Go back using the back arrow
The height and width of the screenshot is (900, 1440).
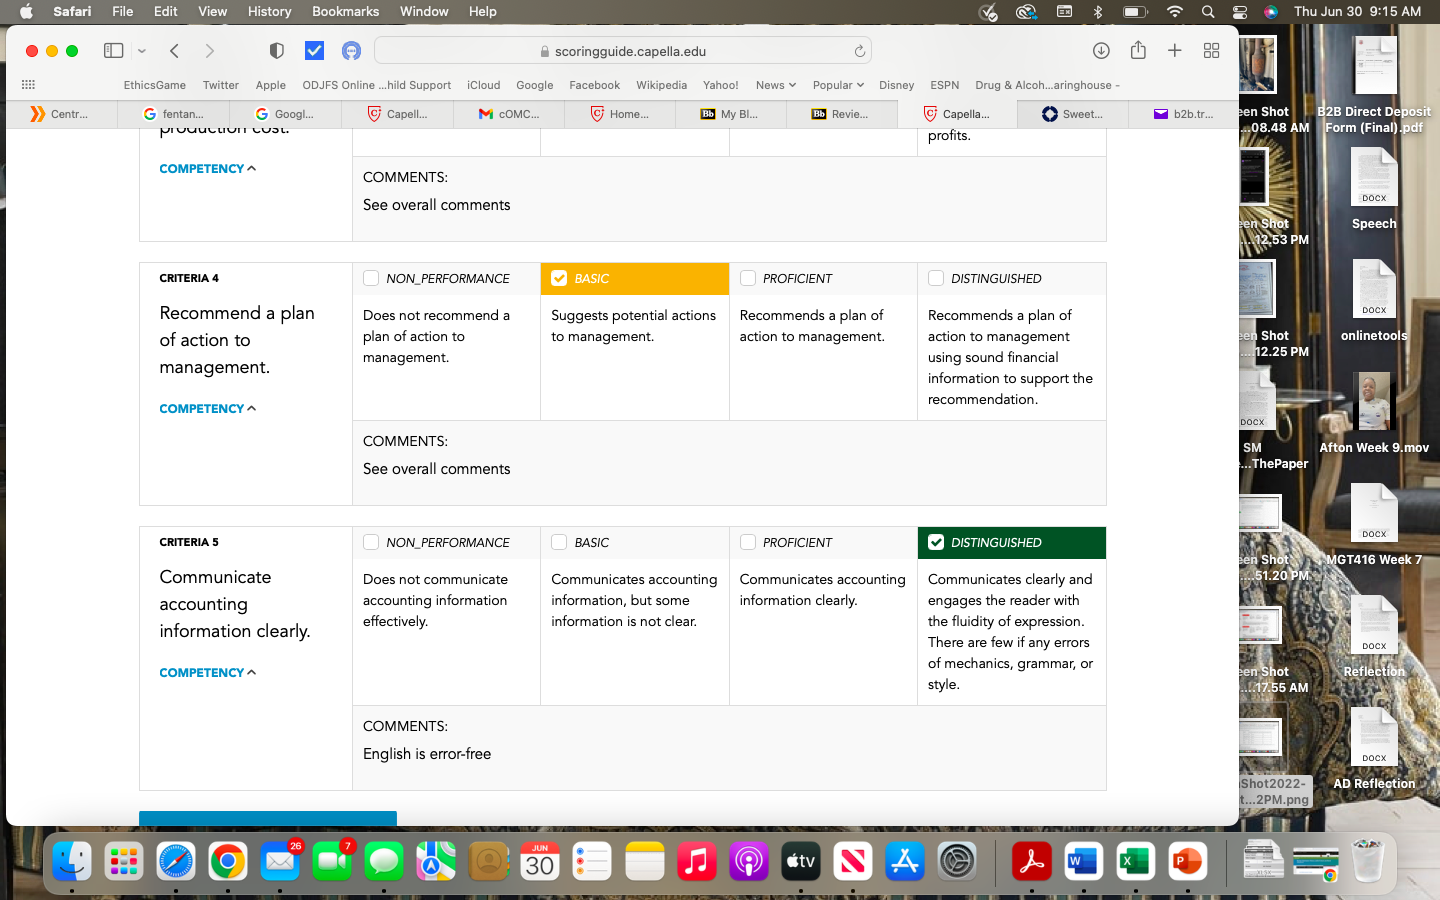point(174,51)
